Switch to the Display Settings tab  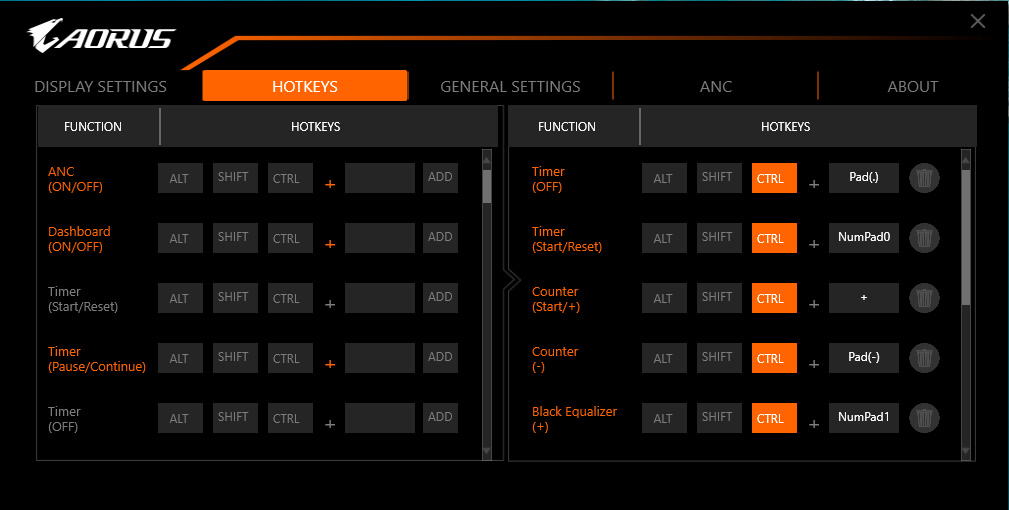[x=101, y=87]
